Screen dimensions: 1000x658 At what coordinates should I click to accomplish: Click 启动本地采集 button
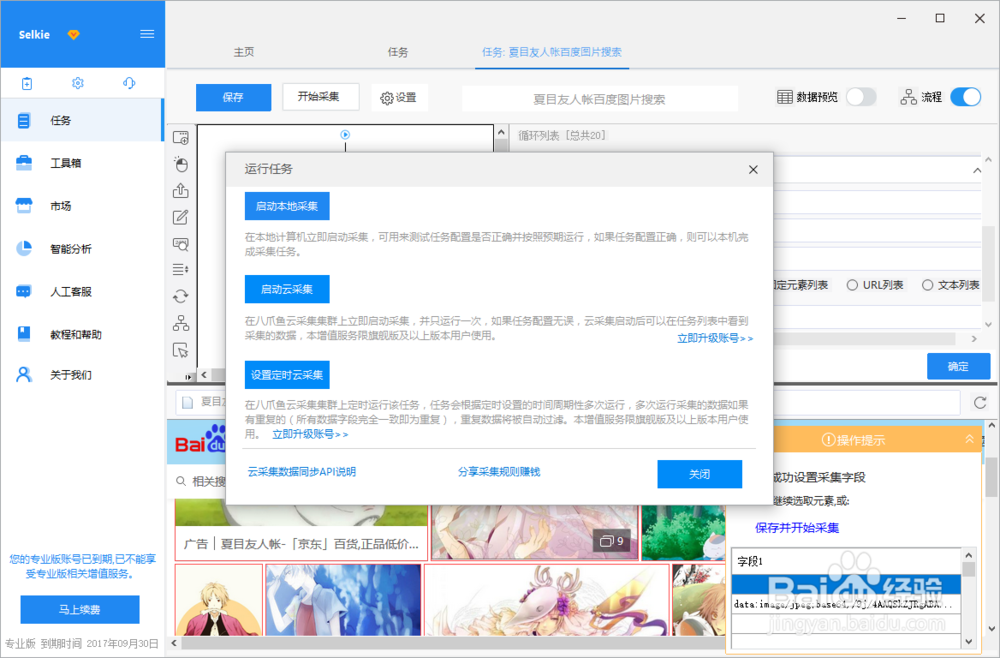(287, 206)
